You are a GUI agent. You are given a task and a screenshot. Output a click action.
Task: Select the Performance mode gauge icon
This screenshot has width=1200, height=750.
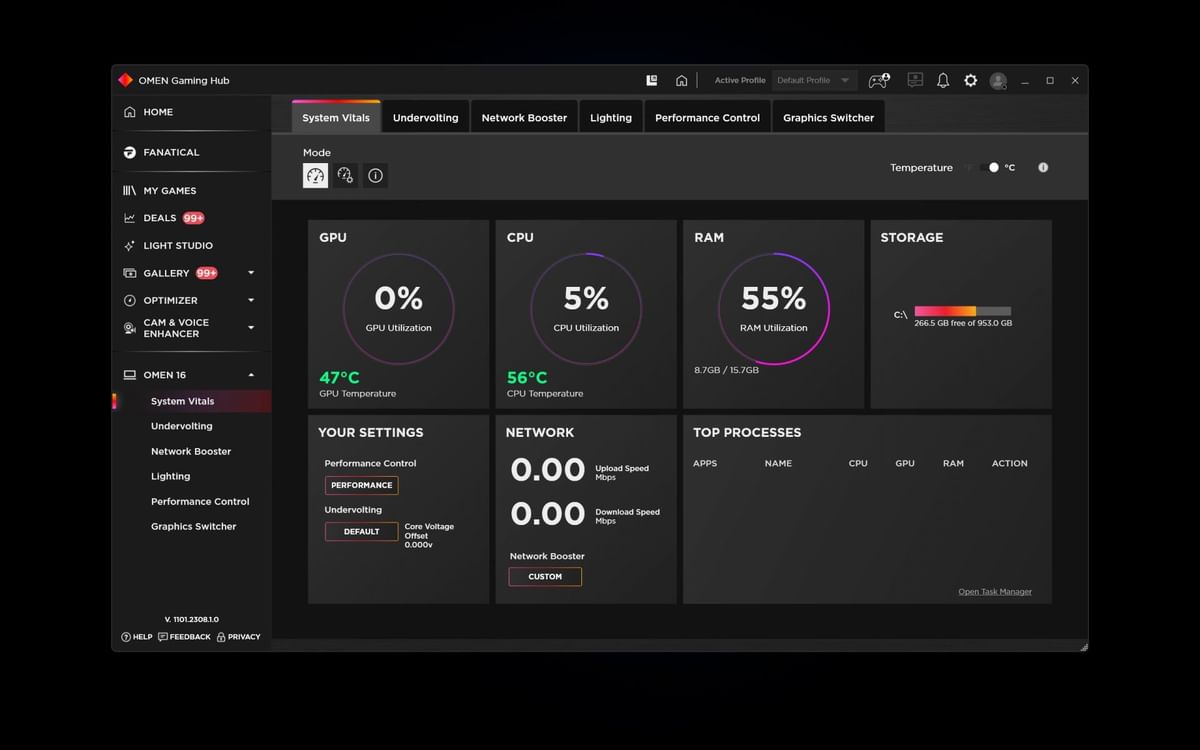coord(315,175)
